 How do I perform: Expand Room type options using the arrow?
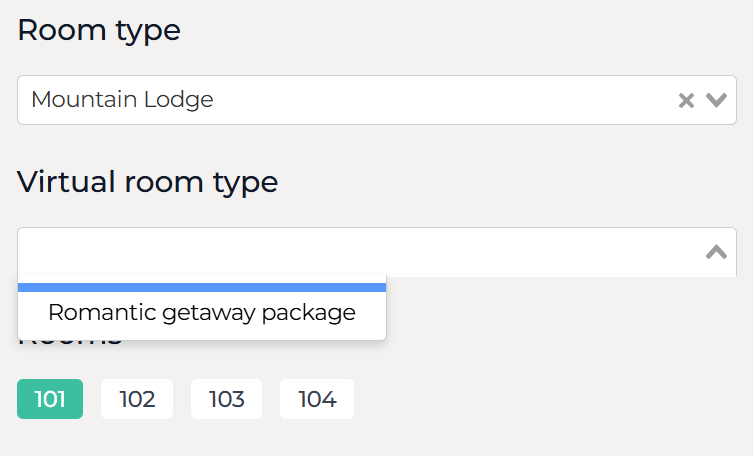coord(716,100)
